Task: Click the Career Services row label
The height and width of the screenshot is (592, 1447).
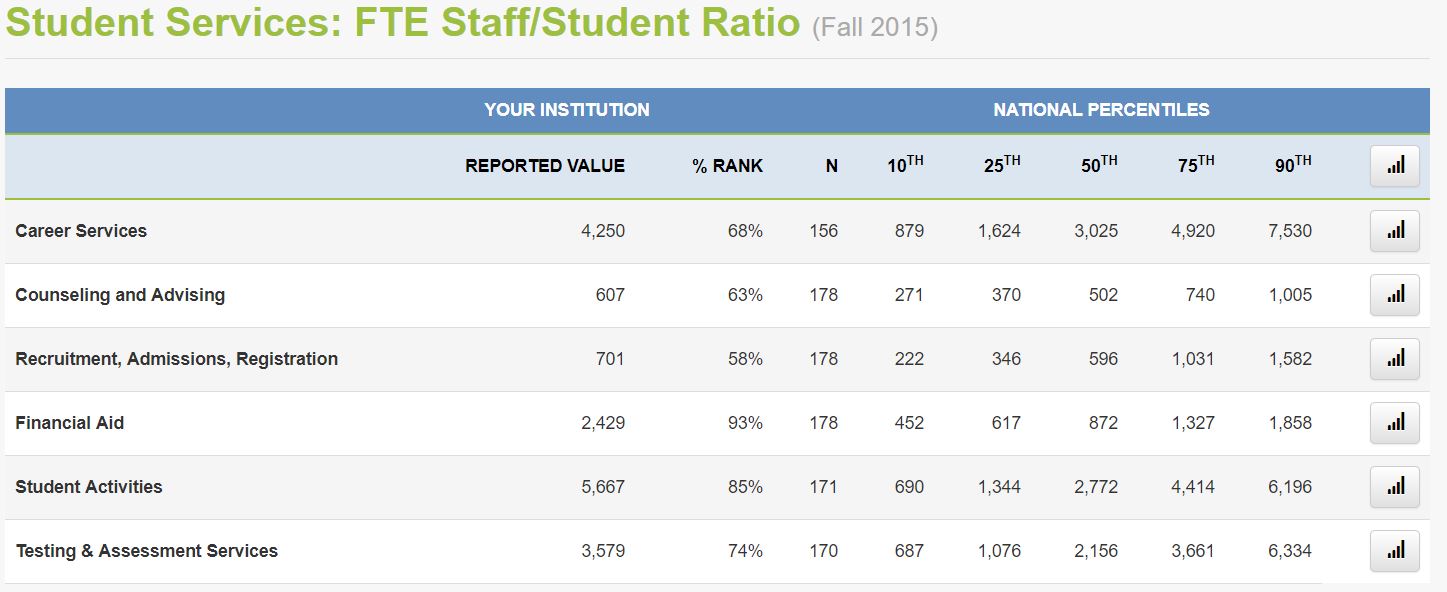Action: [x=80, y=231]
